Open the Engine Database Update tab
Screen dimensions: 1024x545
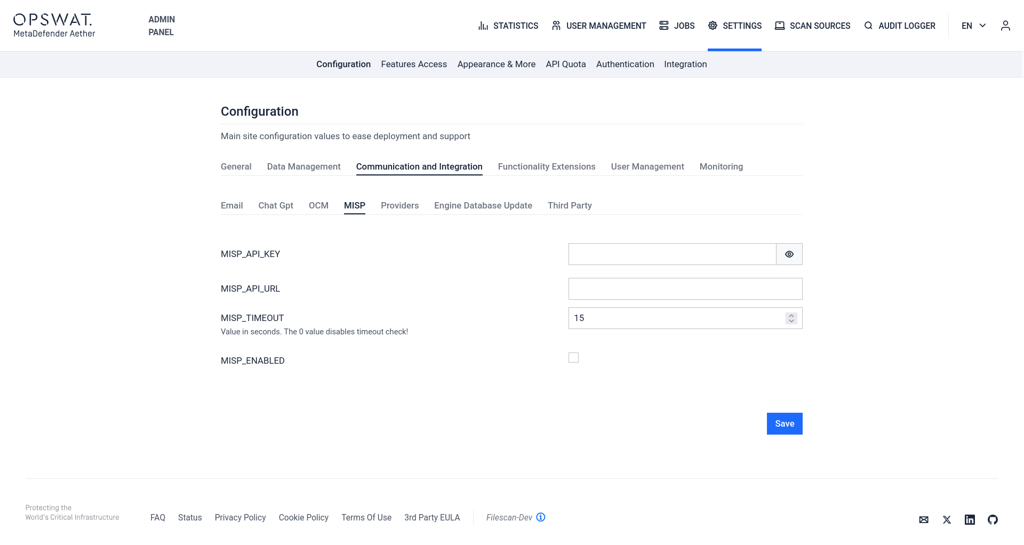482,206
